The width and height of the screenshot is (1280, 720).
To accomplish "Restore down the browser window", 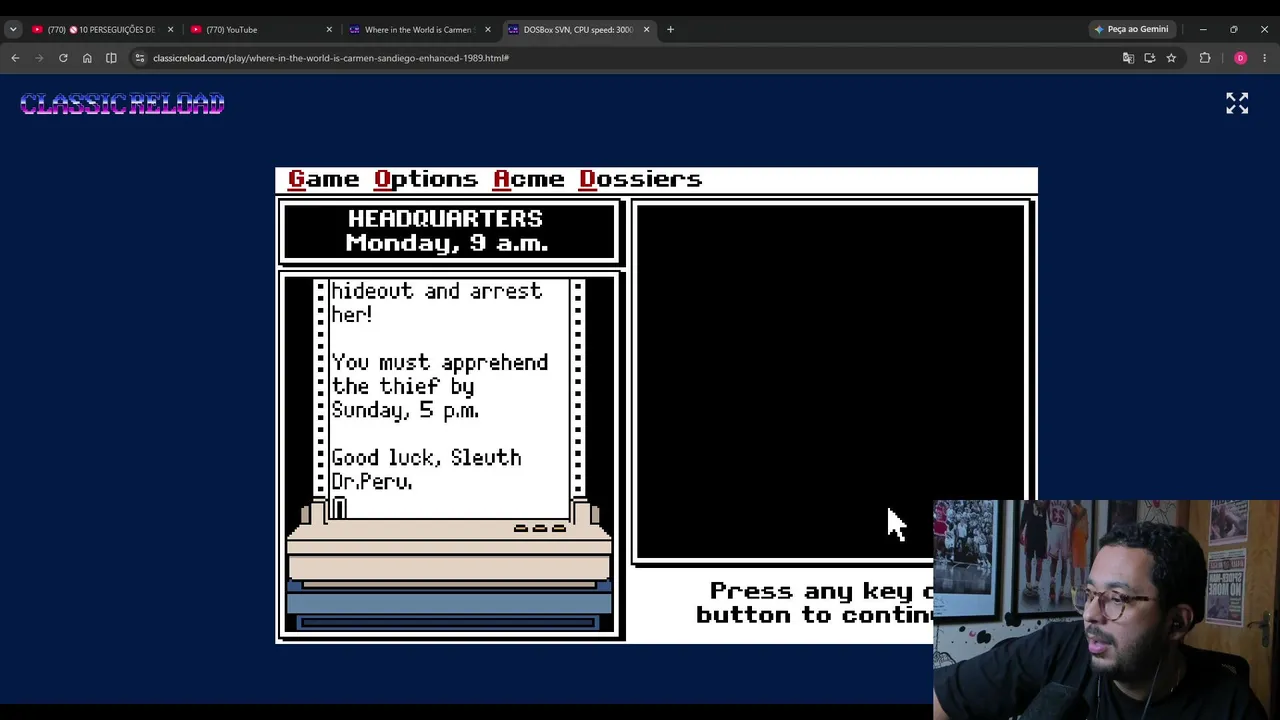I will pyautogui.click(x=1234, y=29).
